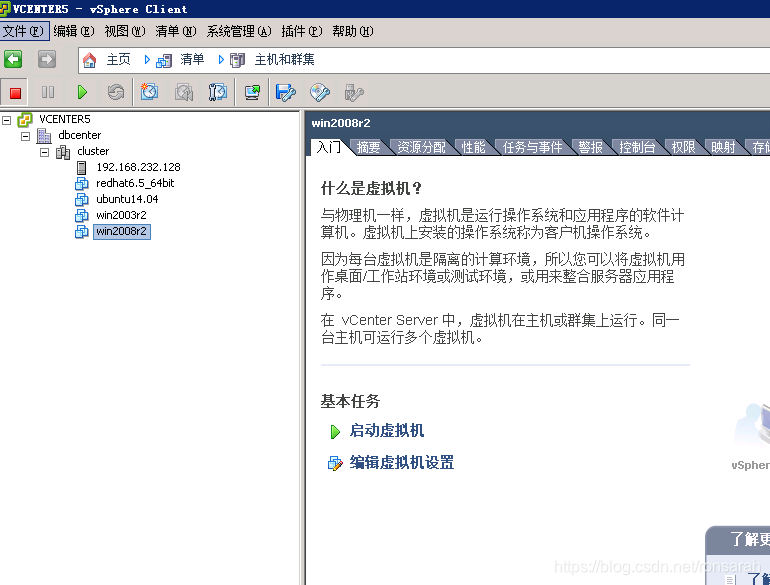Click the green power on play icon

click(x=82, y=92)
